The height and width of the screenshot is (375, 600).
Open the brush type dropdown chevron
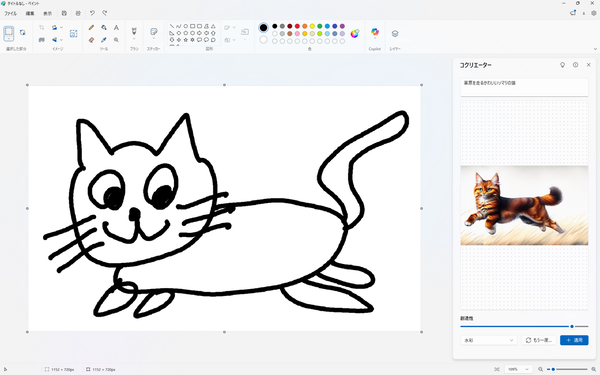click(x=134, y=39)
